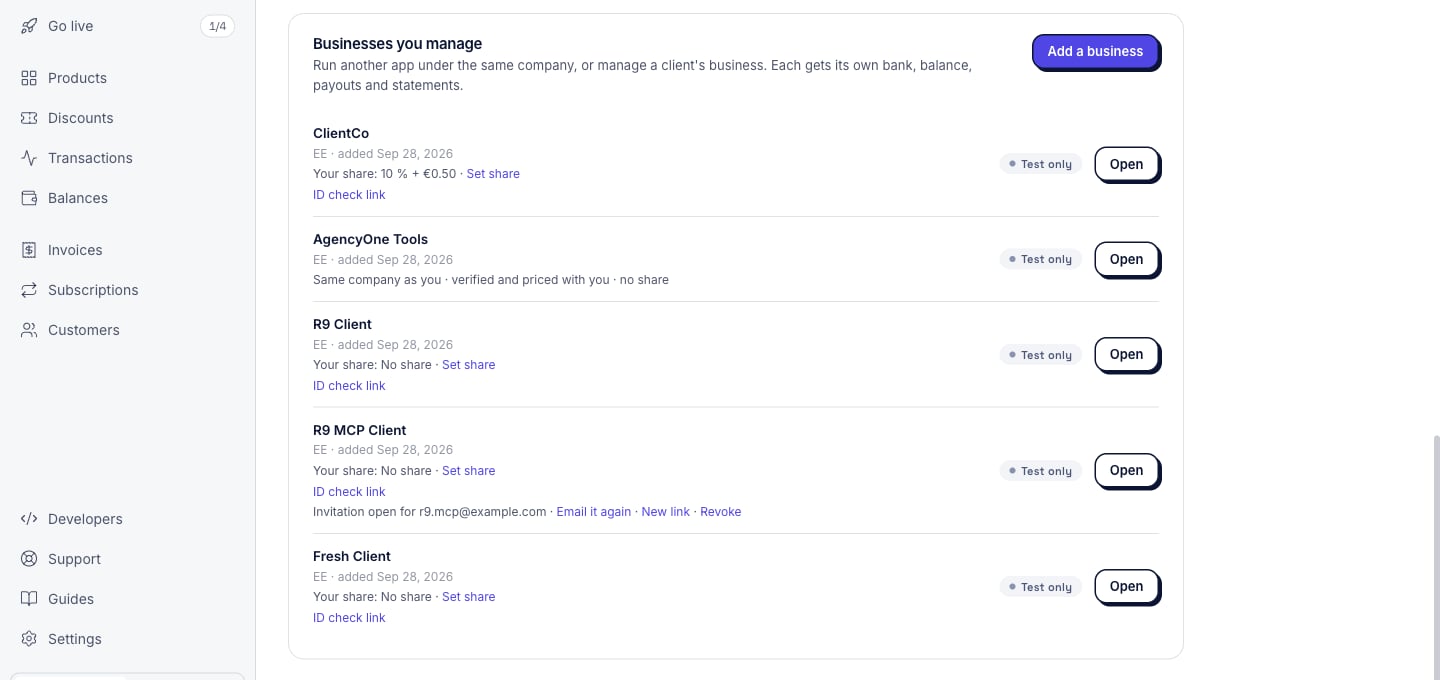
Task: Click the Support lifebuoy icon
Action: (29, 559)
